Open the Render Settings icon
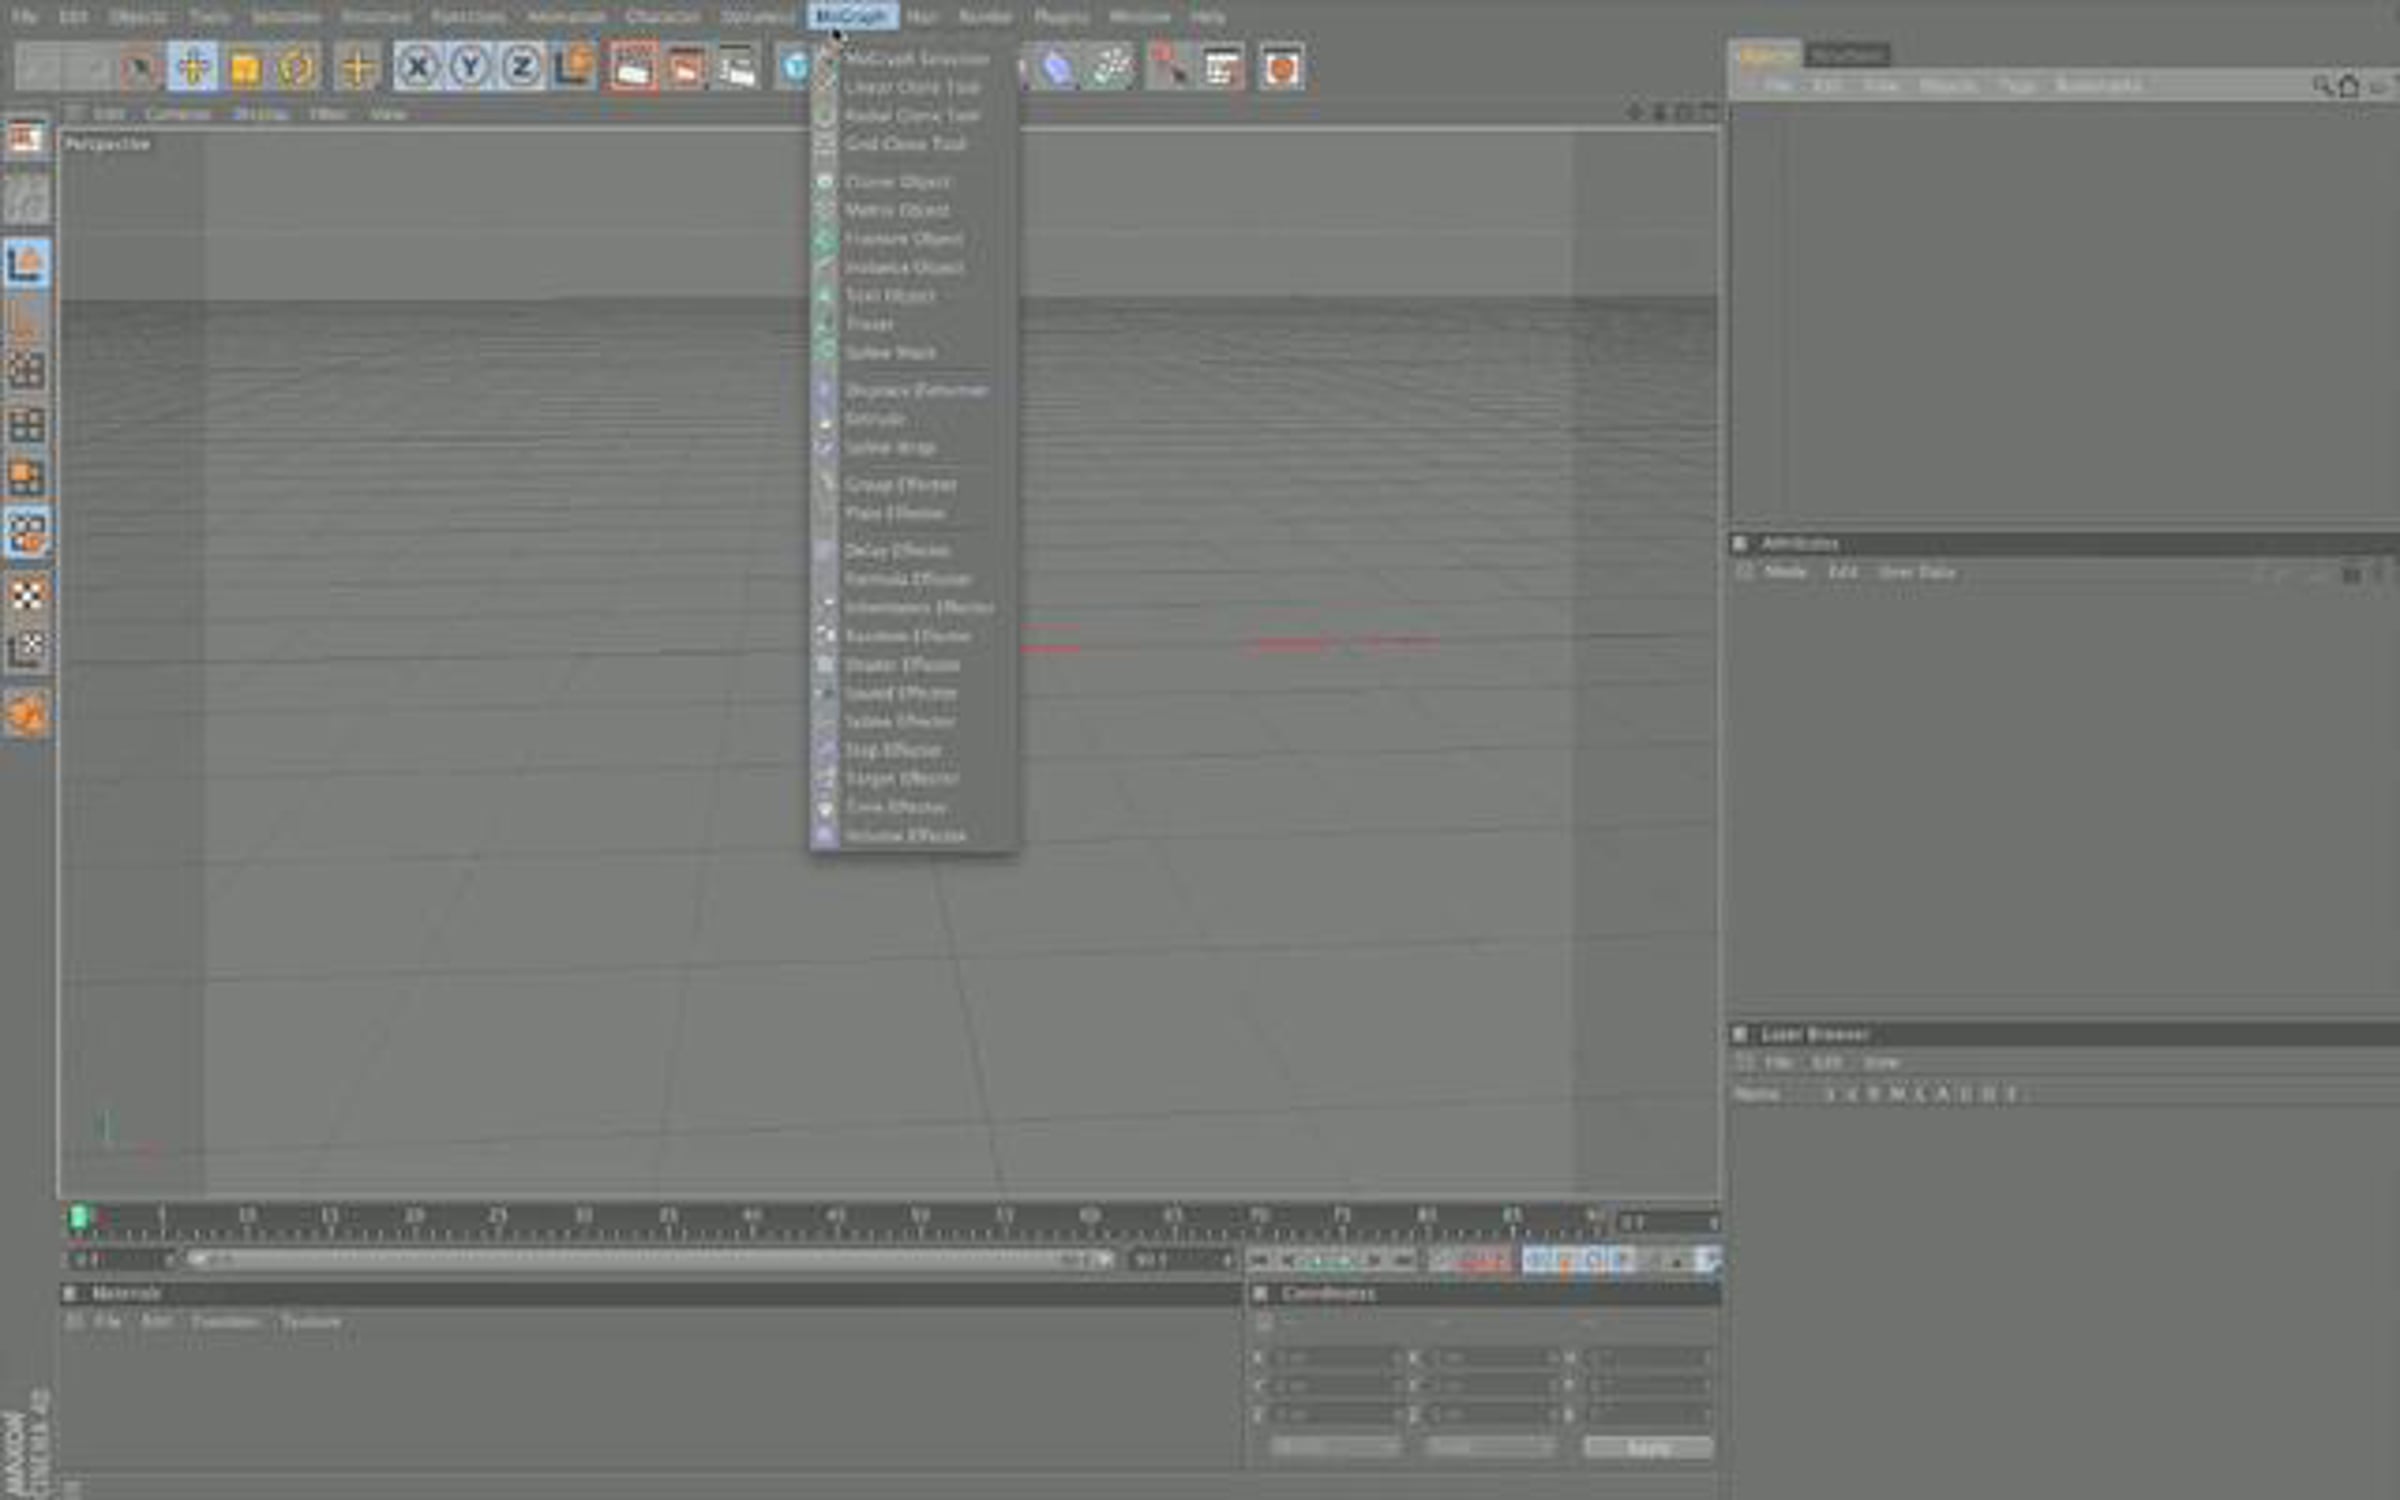Image resolution: width=2400 pixels, height=1500 pixels. coord(737,67)
